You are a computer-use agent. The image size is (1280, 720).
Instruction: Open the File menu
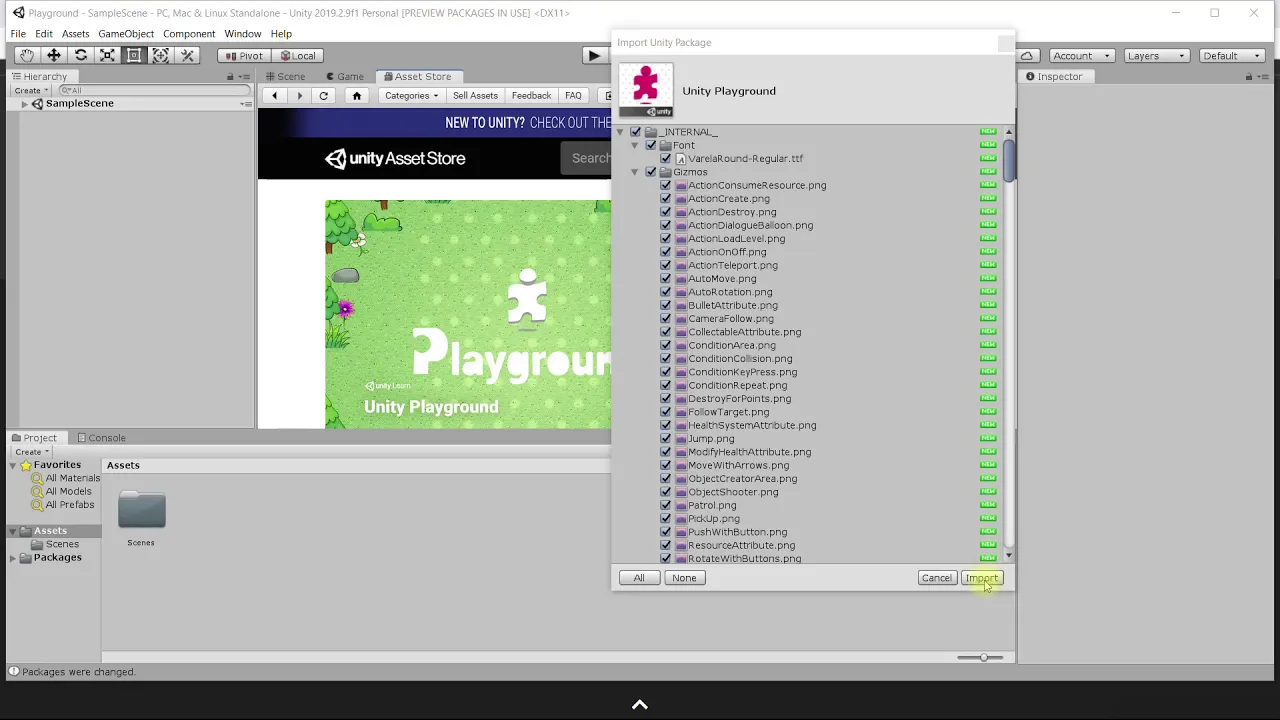(x=18, y=34)
